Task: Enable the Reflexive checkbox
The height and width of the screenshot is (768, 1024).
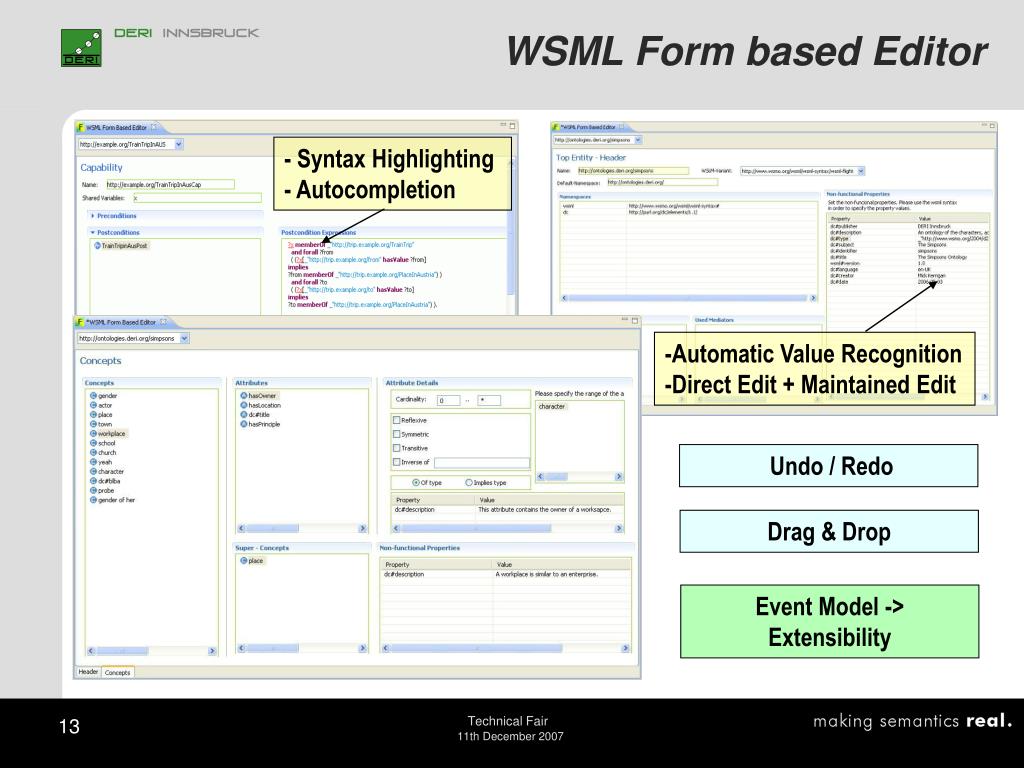Action: (x=396, y=421)
